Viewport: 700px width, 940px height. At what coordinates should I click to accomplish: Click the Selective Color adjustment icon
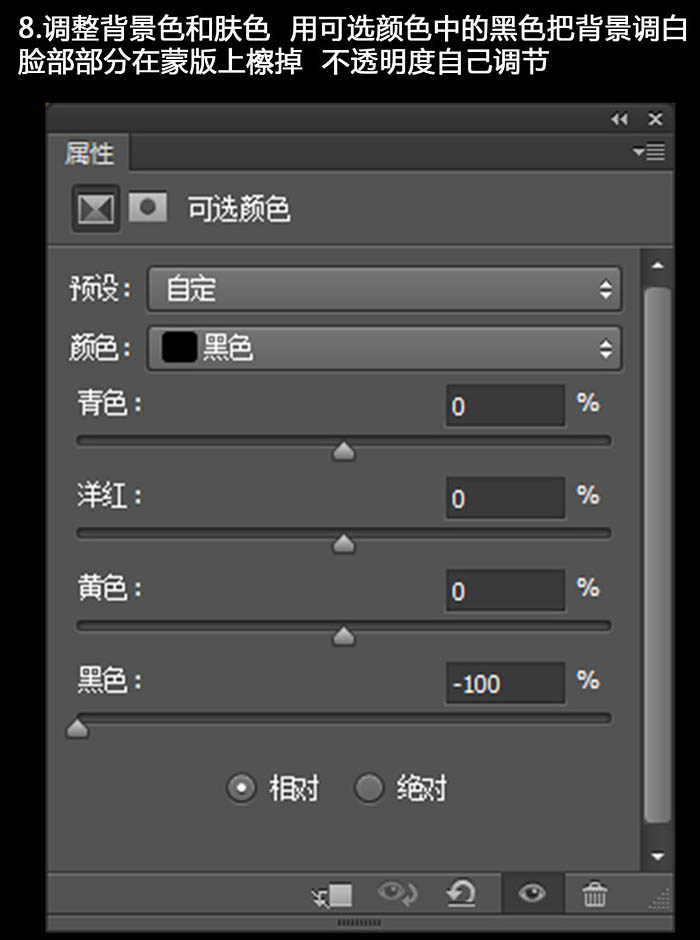point(96,209)
